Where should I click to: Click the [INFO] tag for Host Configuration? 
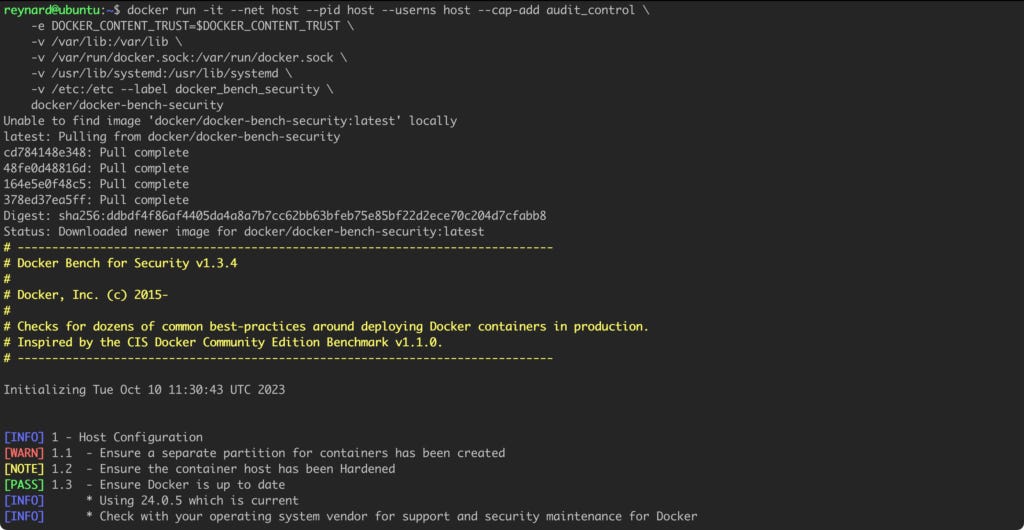click(x=24, y=437)
